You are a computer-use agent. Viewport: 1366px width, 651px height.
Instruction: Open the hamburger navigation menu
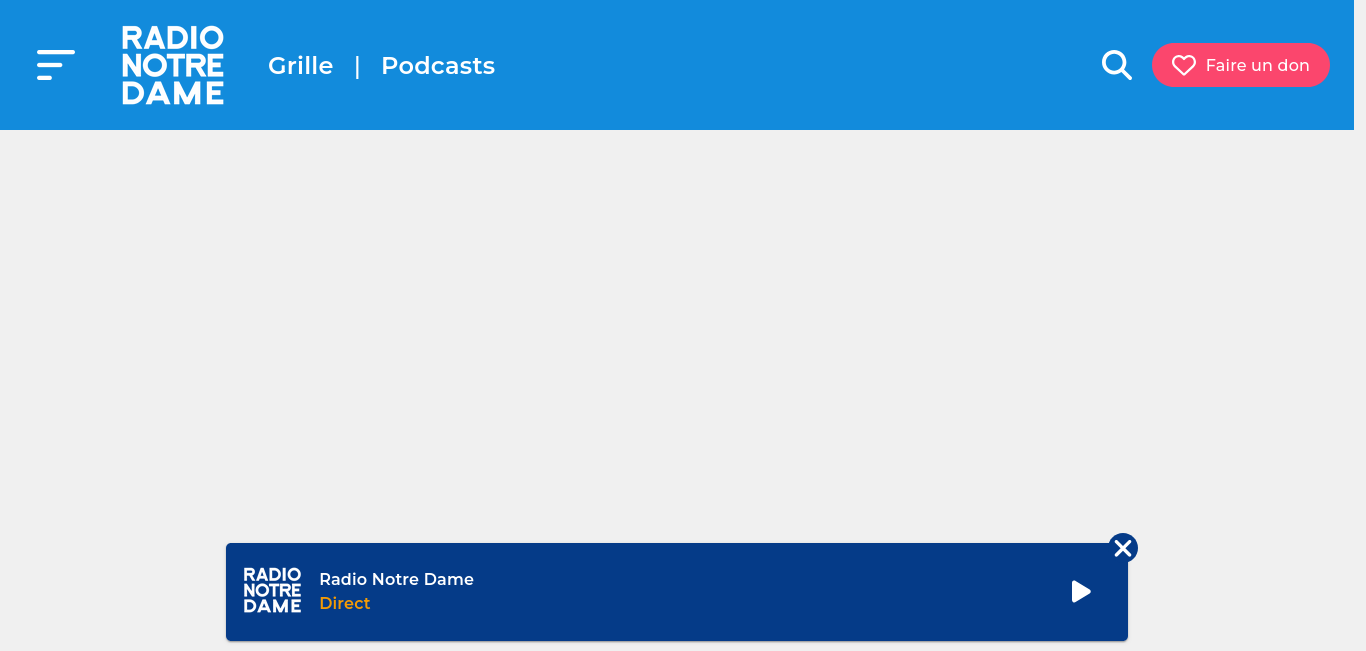pyautogui.click(x=56, y=65)
